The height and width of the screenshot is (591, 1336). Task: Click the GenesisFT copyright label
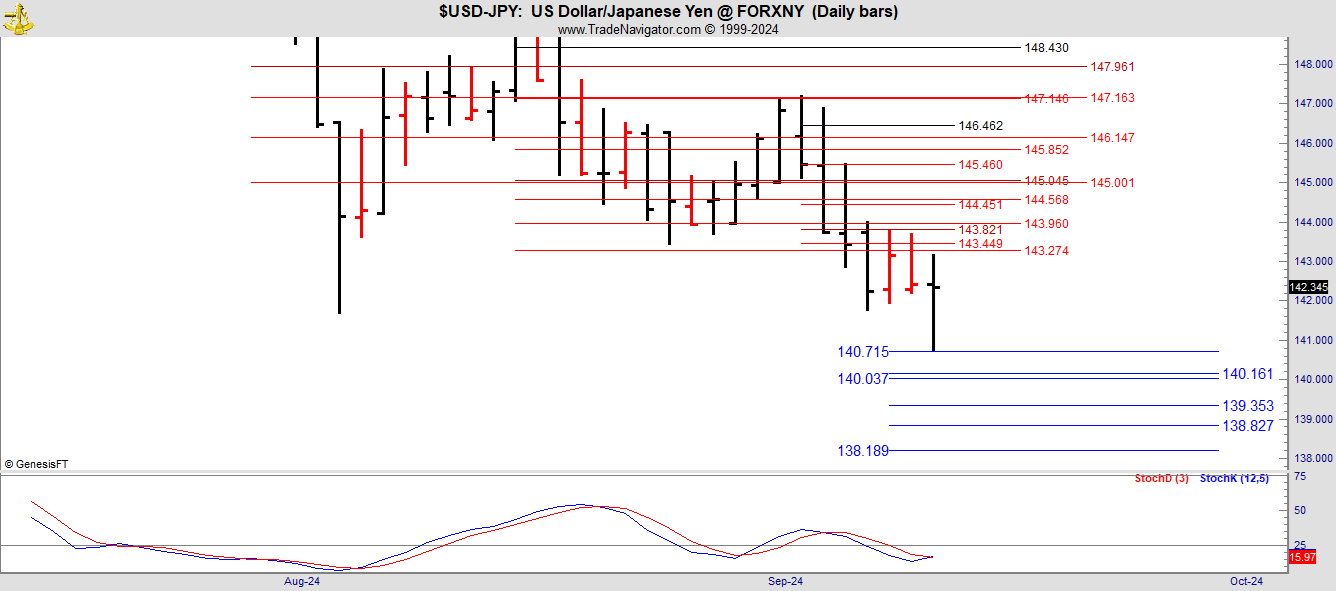point(36,464)
